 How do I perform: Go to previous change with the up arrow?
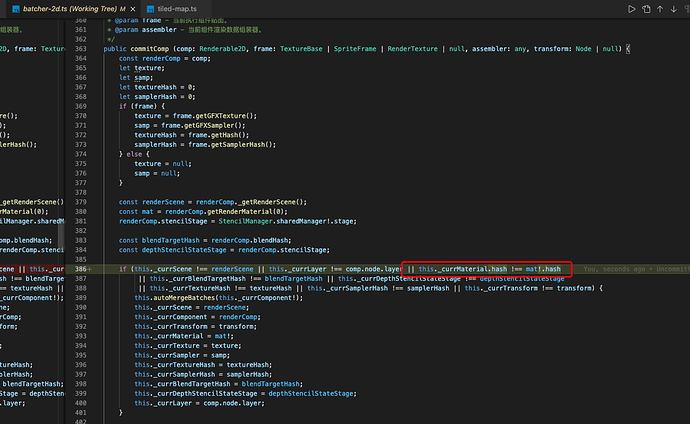[660, 9]
